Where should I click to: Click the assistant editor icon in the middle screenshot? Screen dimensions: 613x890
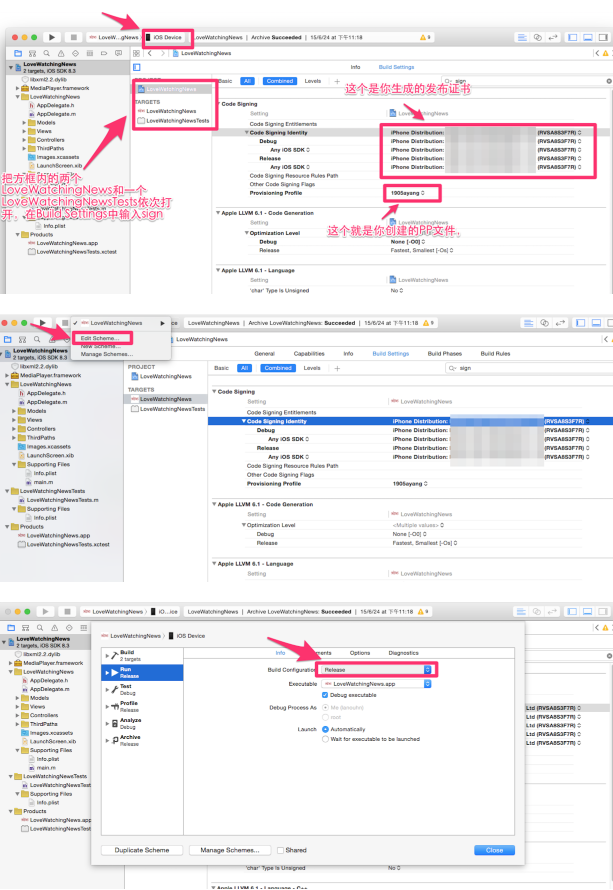(x=544, y=323)
